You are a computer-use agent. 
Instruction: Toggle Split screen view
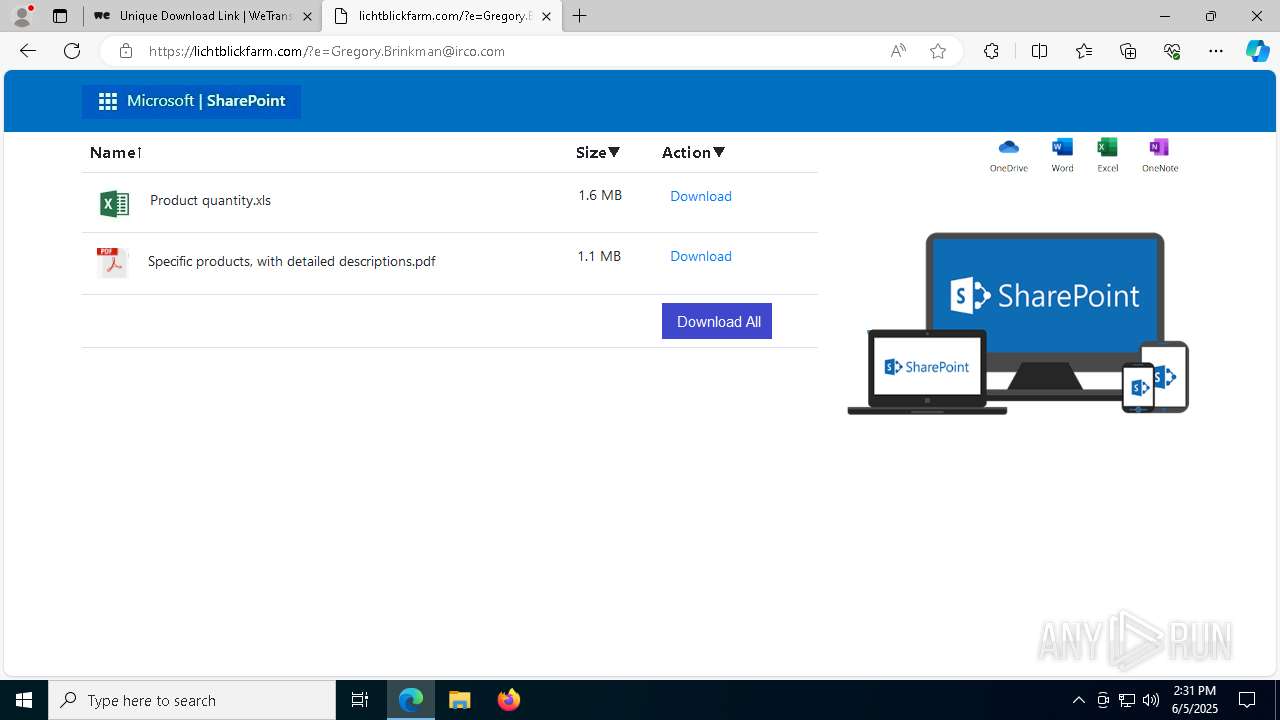click(x=1039, y=51)
